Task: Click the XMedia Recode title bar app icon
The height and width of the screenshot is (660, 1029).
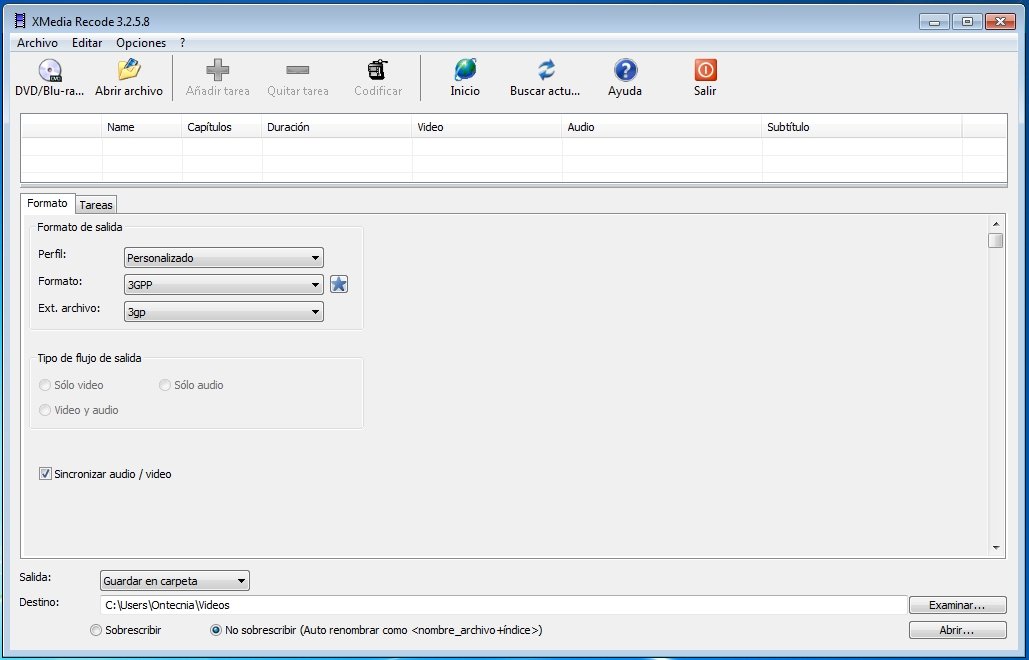Action: (20, 21)
